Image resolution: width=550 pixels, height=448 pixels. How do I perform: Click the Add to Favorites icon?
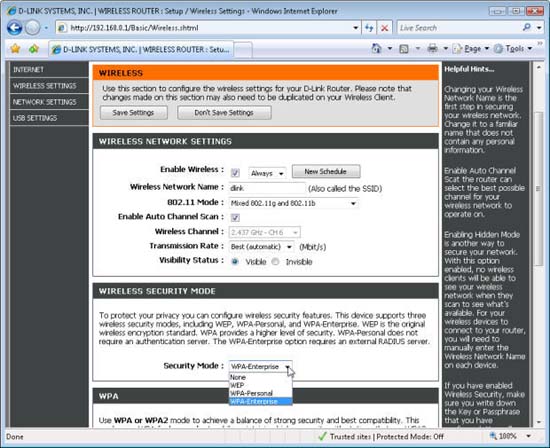click(34, 49)
